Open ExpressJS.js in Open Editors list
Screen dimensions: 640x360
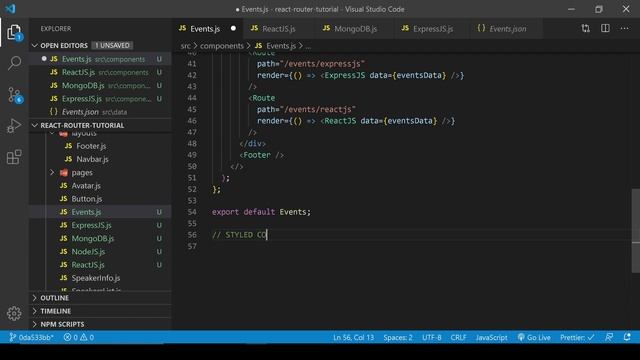point(100,99)
